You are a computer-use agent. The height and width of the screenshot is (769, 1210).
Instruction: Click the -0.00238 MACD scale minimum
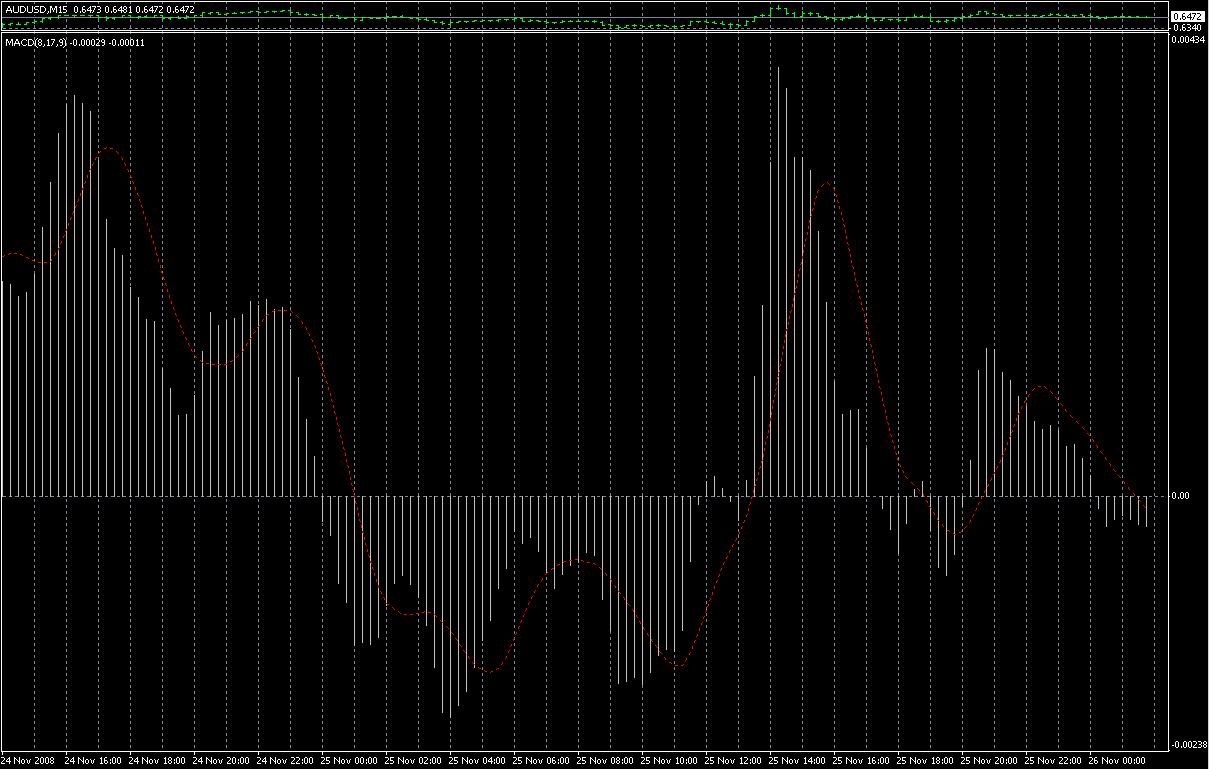(x=1189, y=745)
